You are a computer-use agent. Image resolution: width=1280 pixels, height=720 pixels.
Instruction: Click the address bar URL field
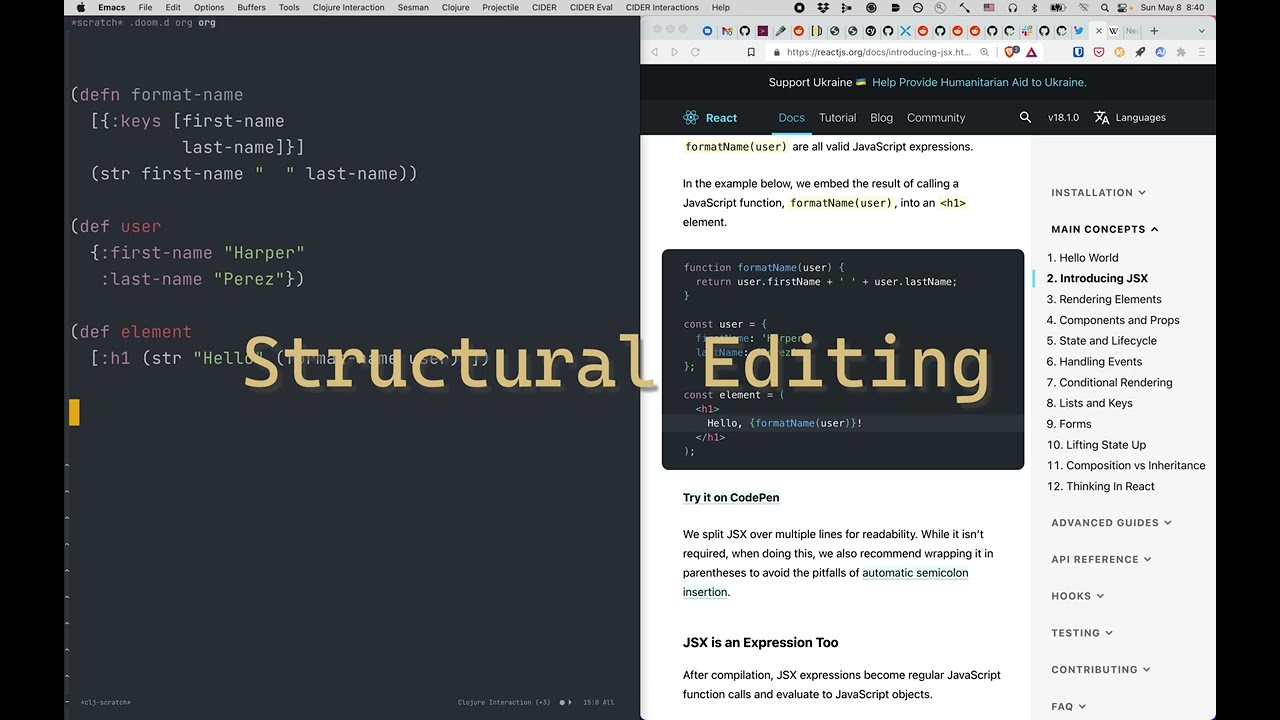point(878,52)
